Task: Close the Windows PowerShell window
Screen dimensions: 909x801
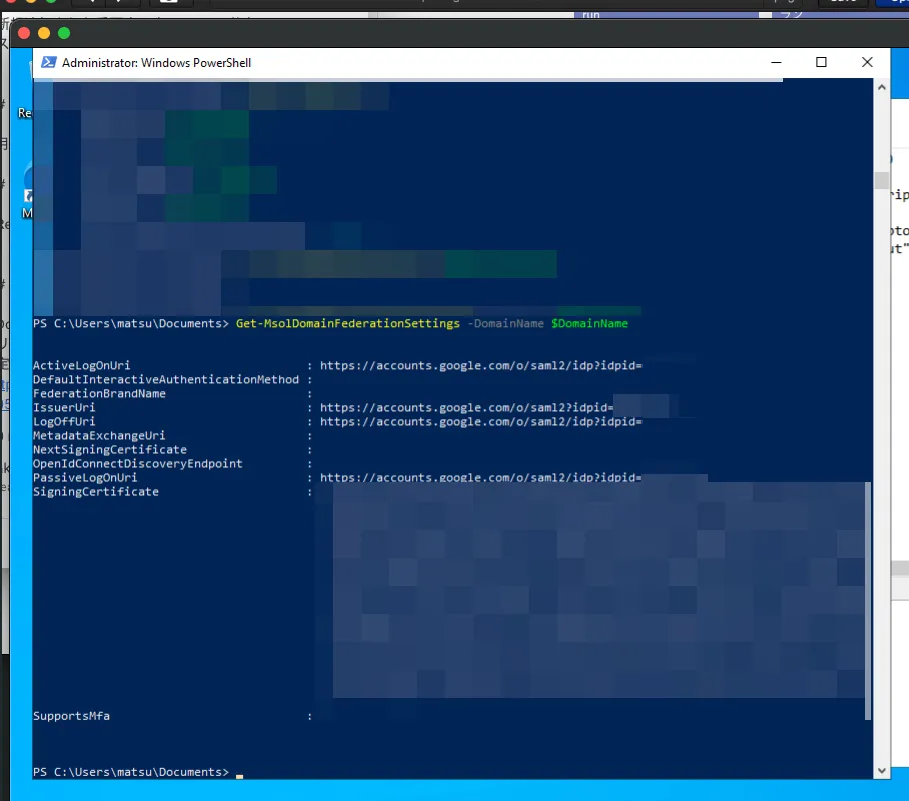Action: pos(867,62)
